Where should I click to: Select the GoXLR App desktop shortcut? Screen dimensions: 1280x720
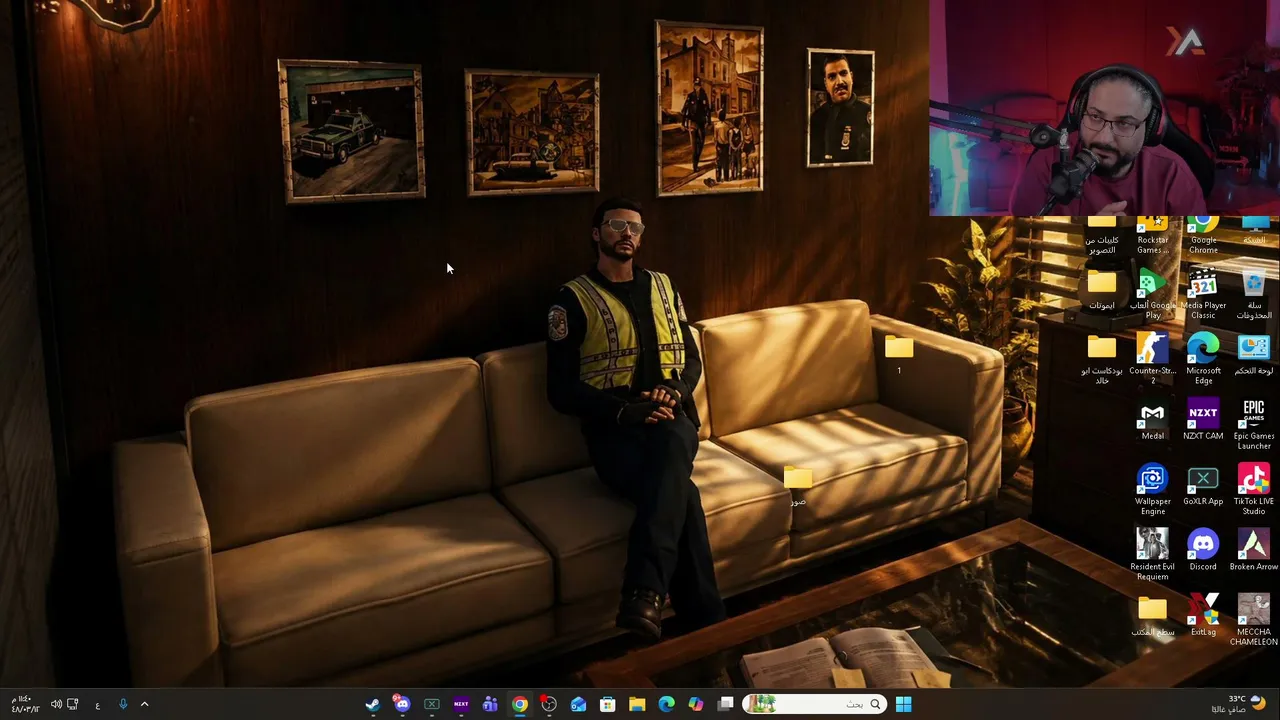[1203, 486]
